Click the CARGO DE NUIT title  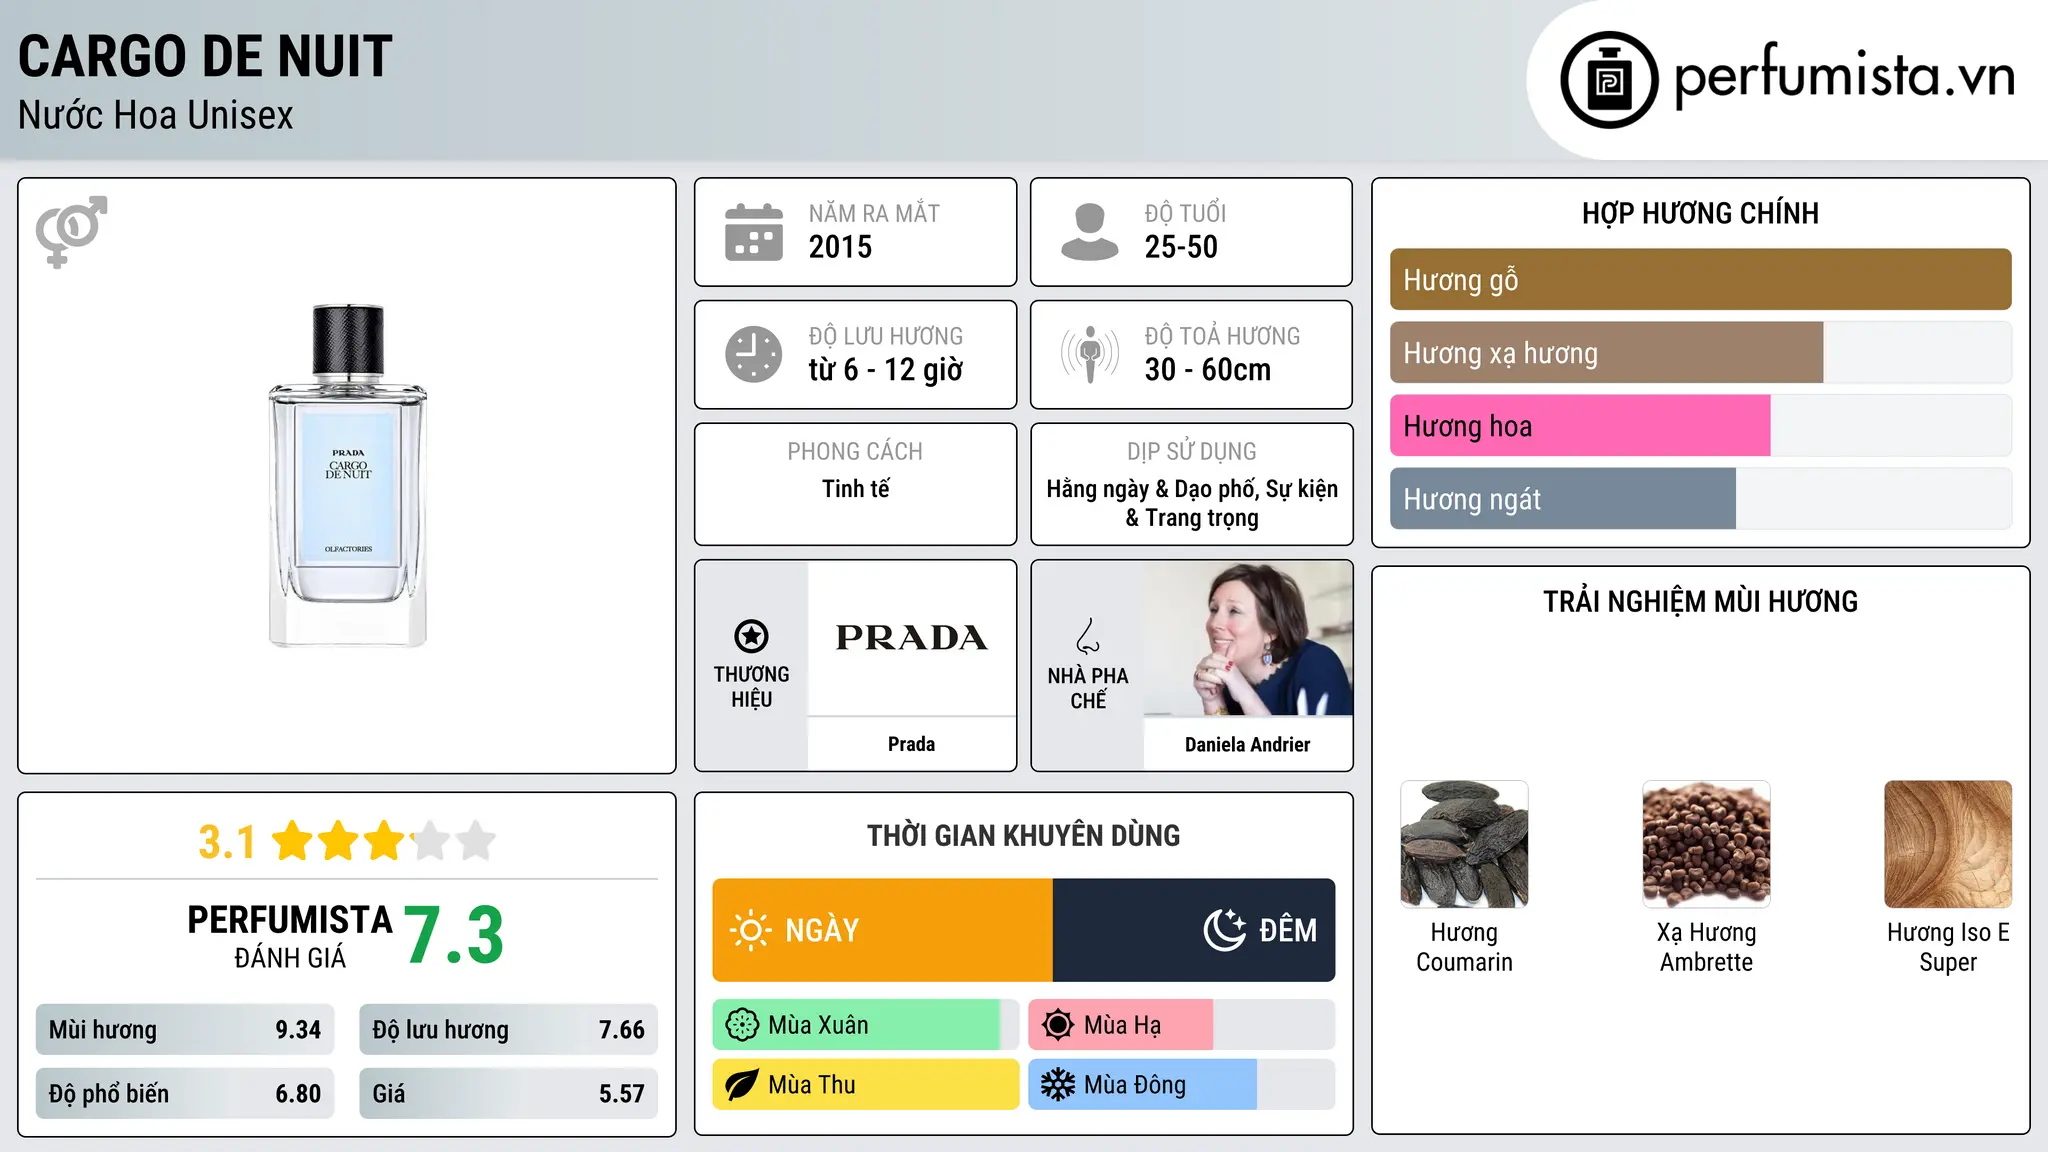point(205,56)
